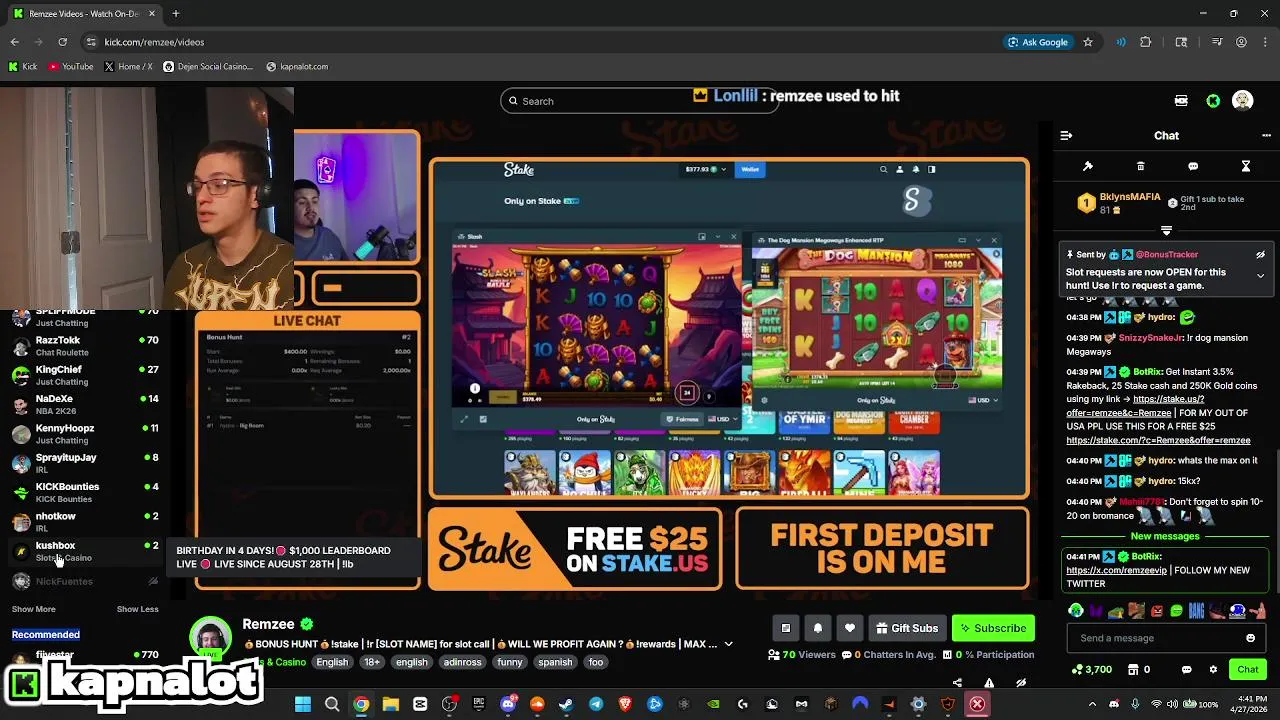Click the English tag
The image size is (1280, 720).
click(332, 662)
